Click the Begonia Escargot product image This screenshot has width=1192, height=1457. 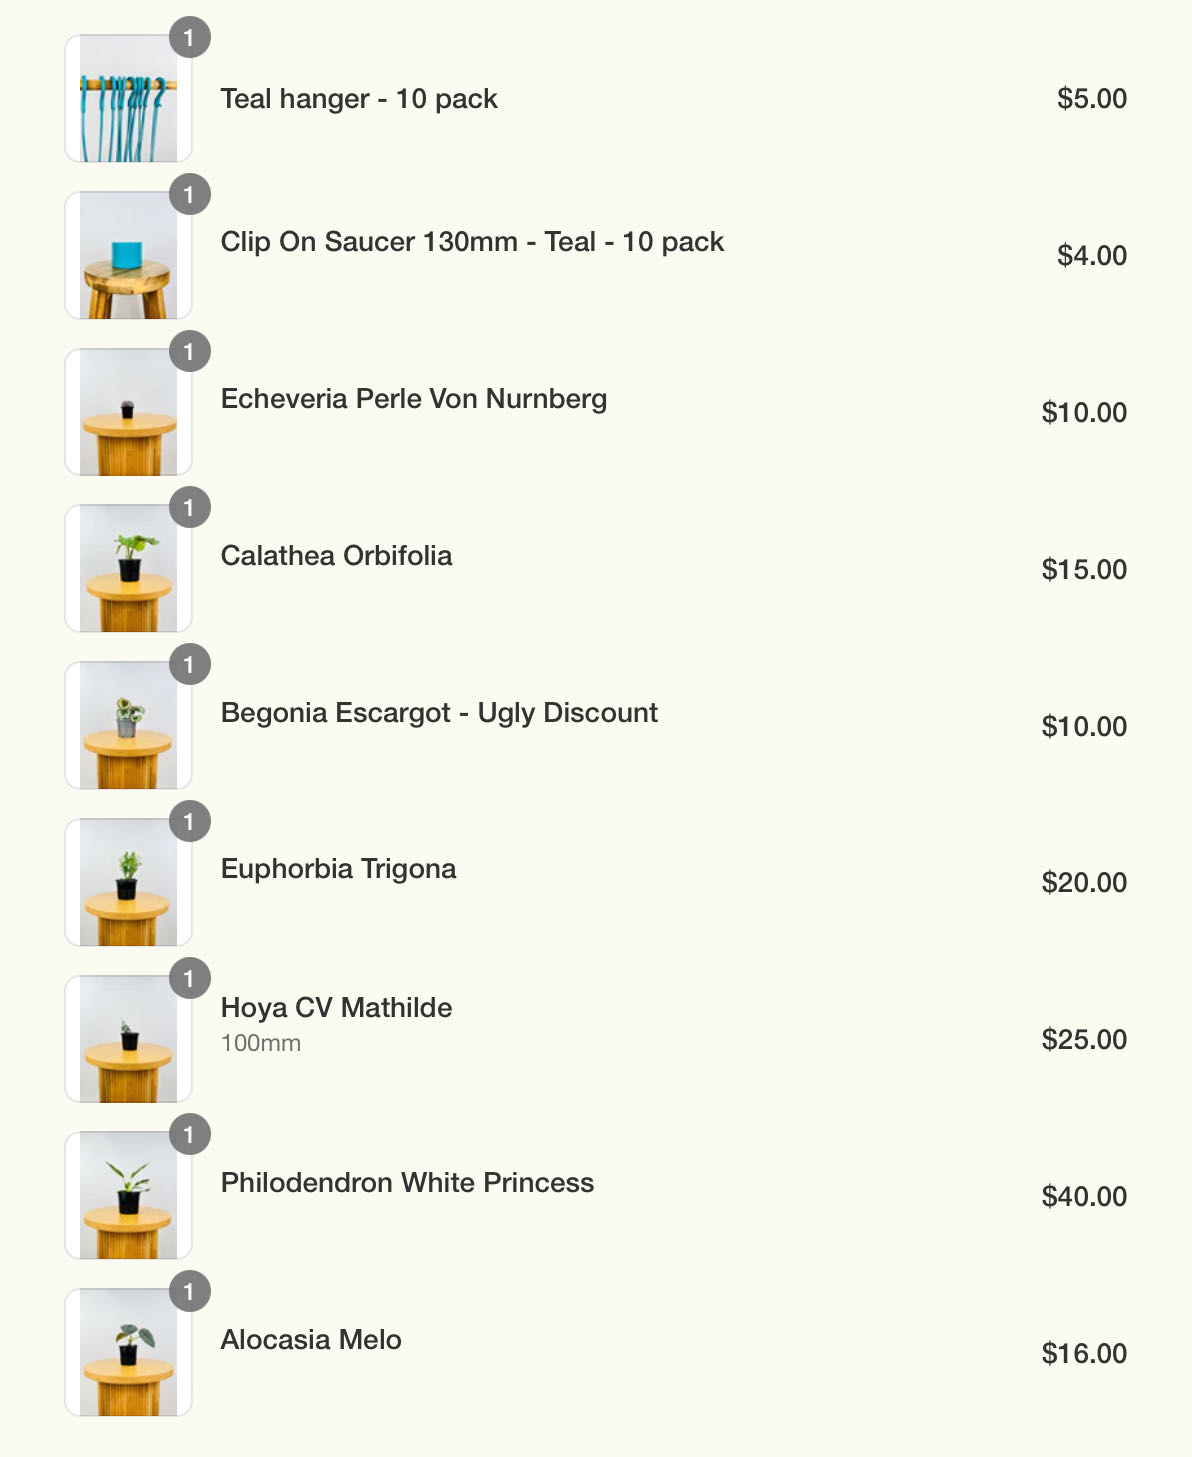(128, 726)
